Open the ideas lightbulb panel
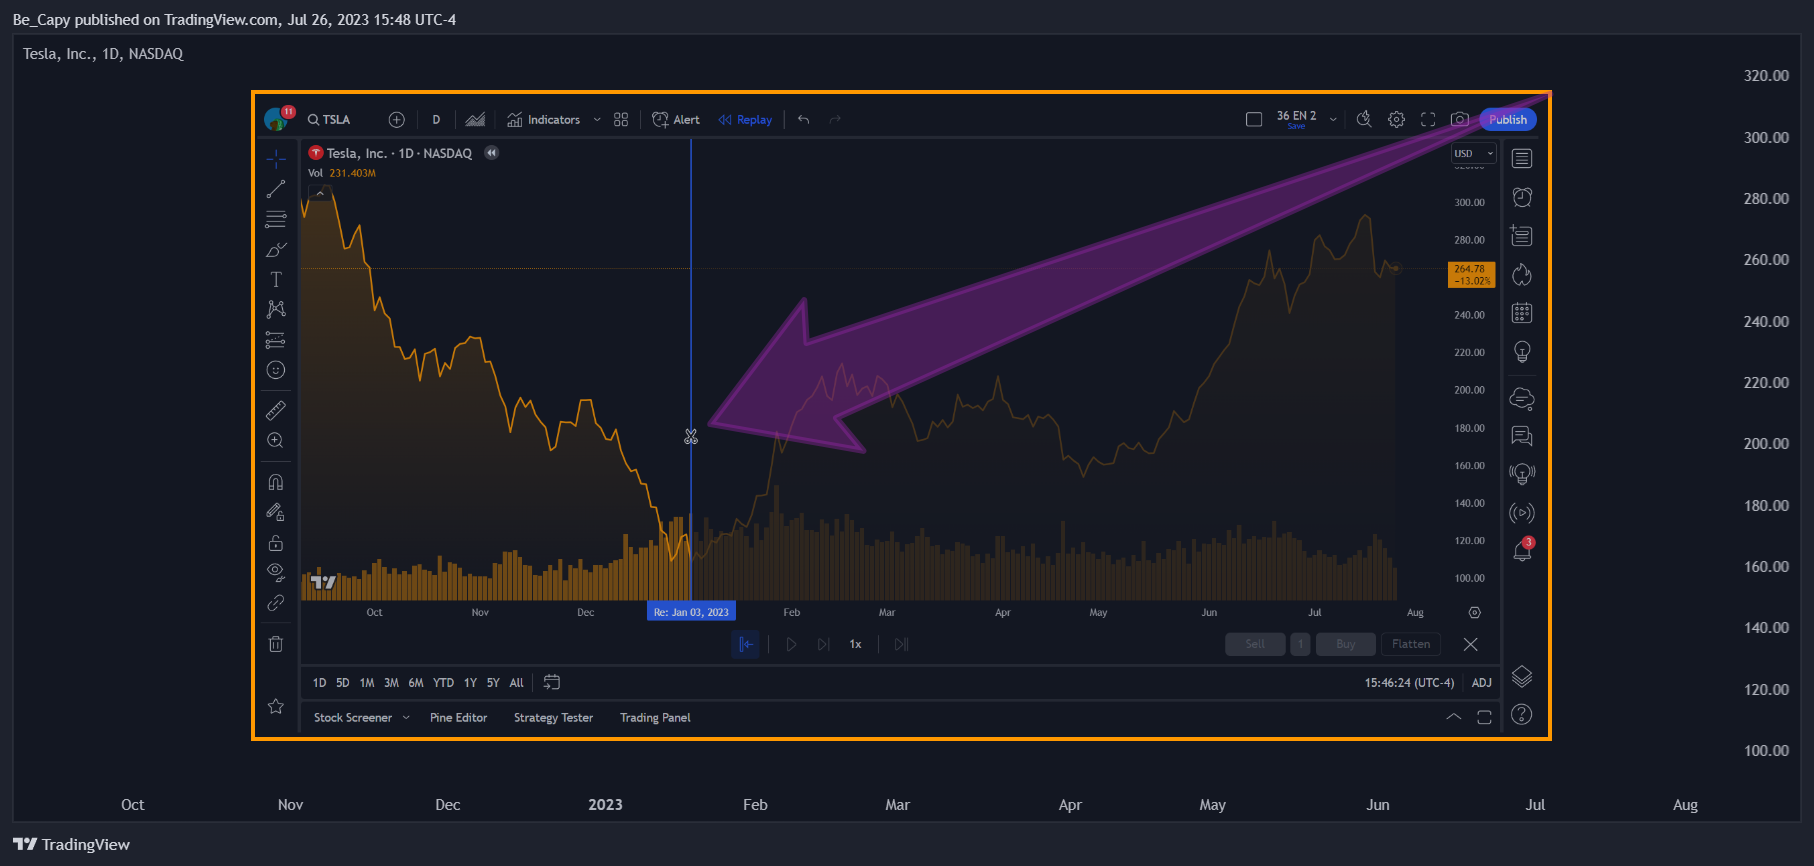Image resolution: width=1814 pixels, height=866 pixels. coord(1522,352)
